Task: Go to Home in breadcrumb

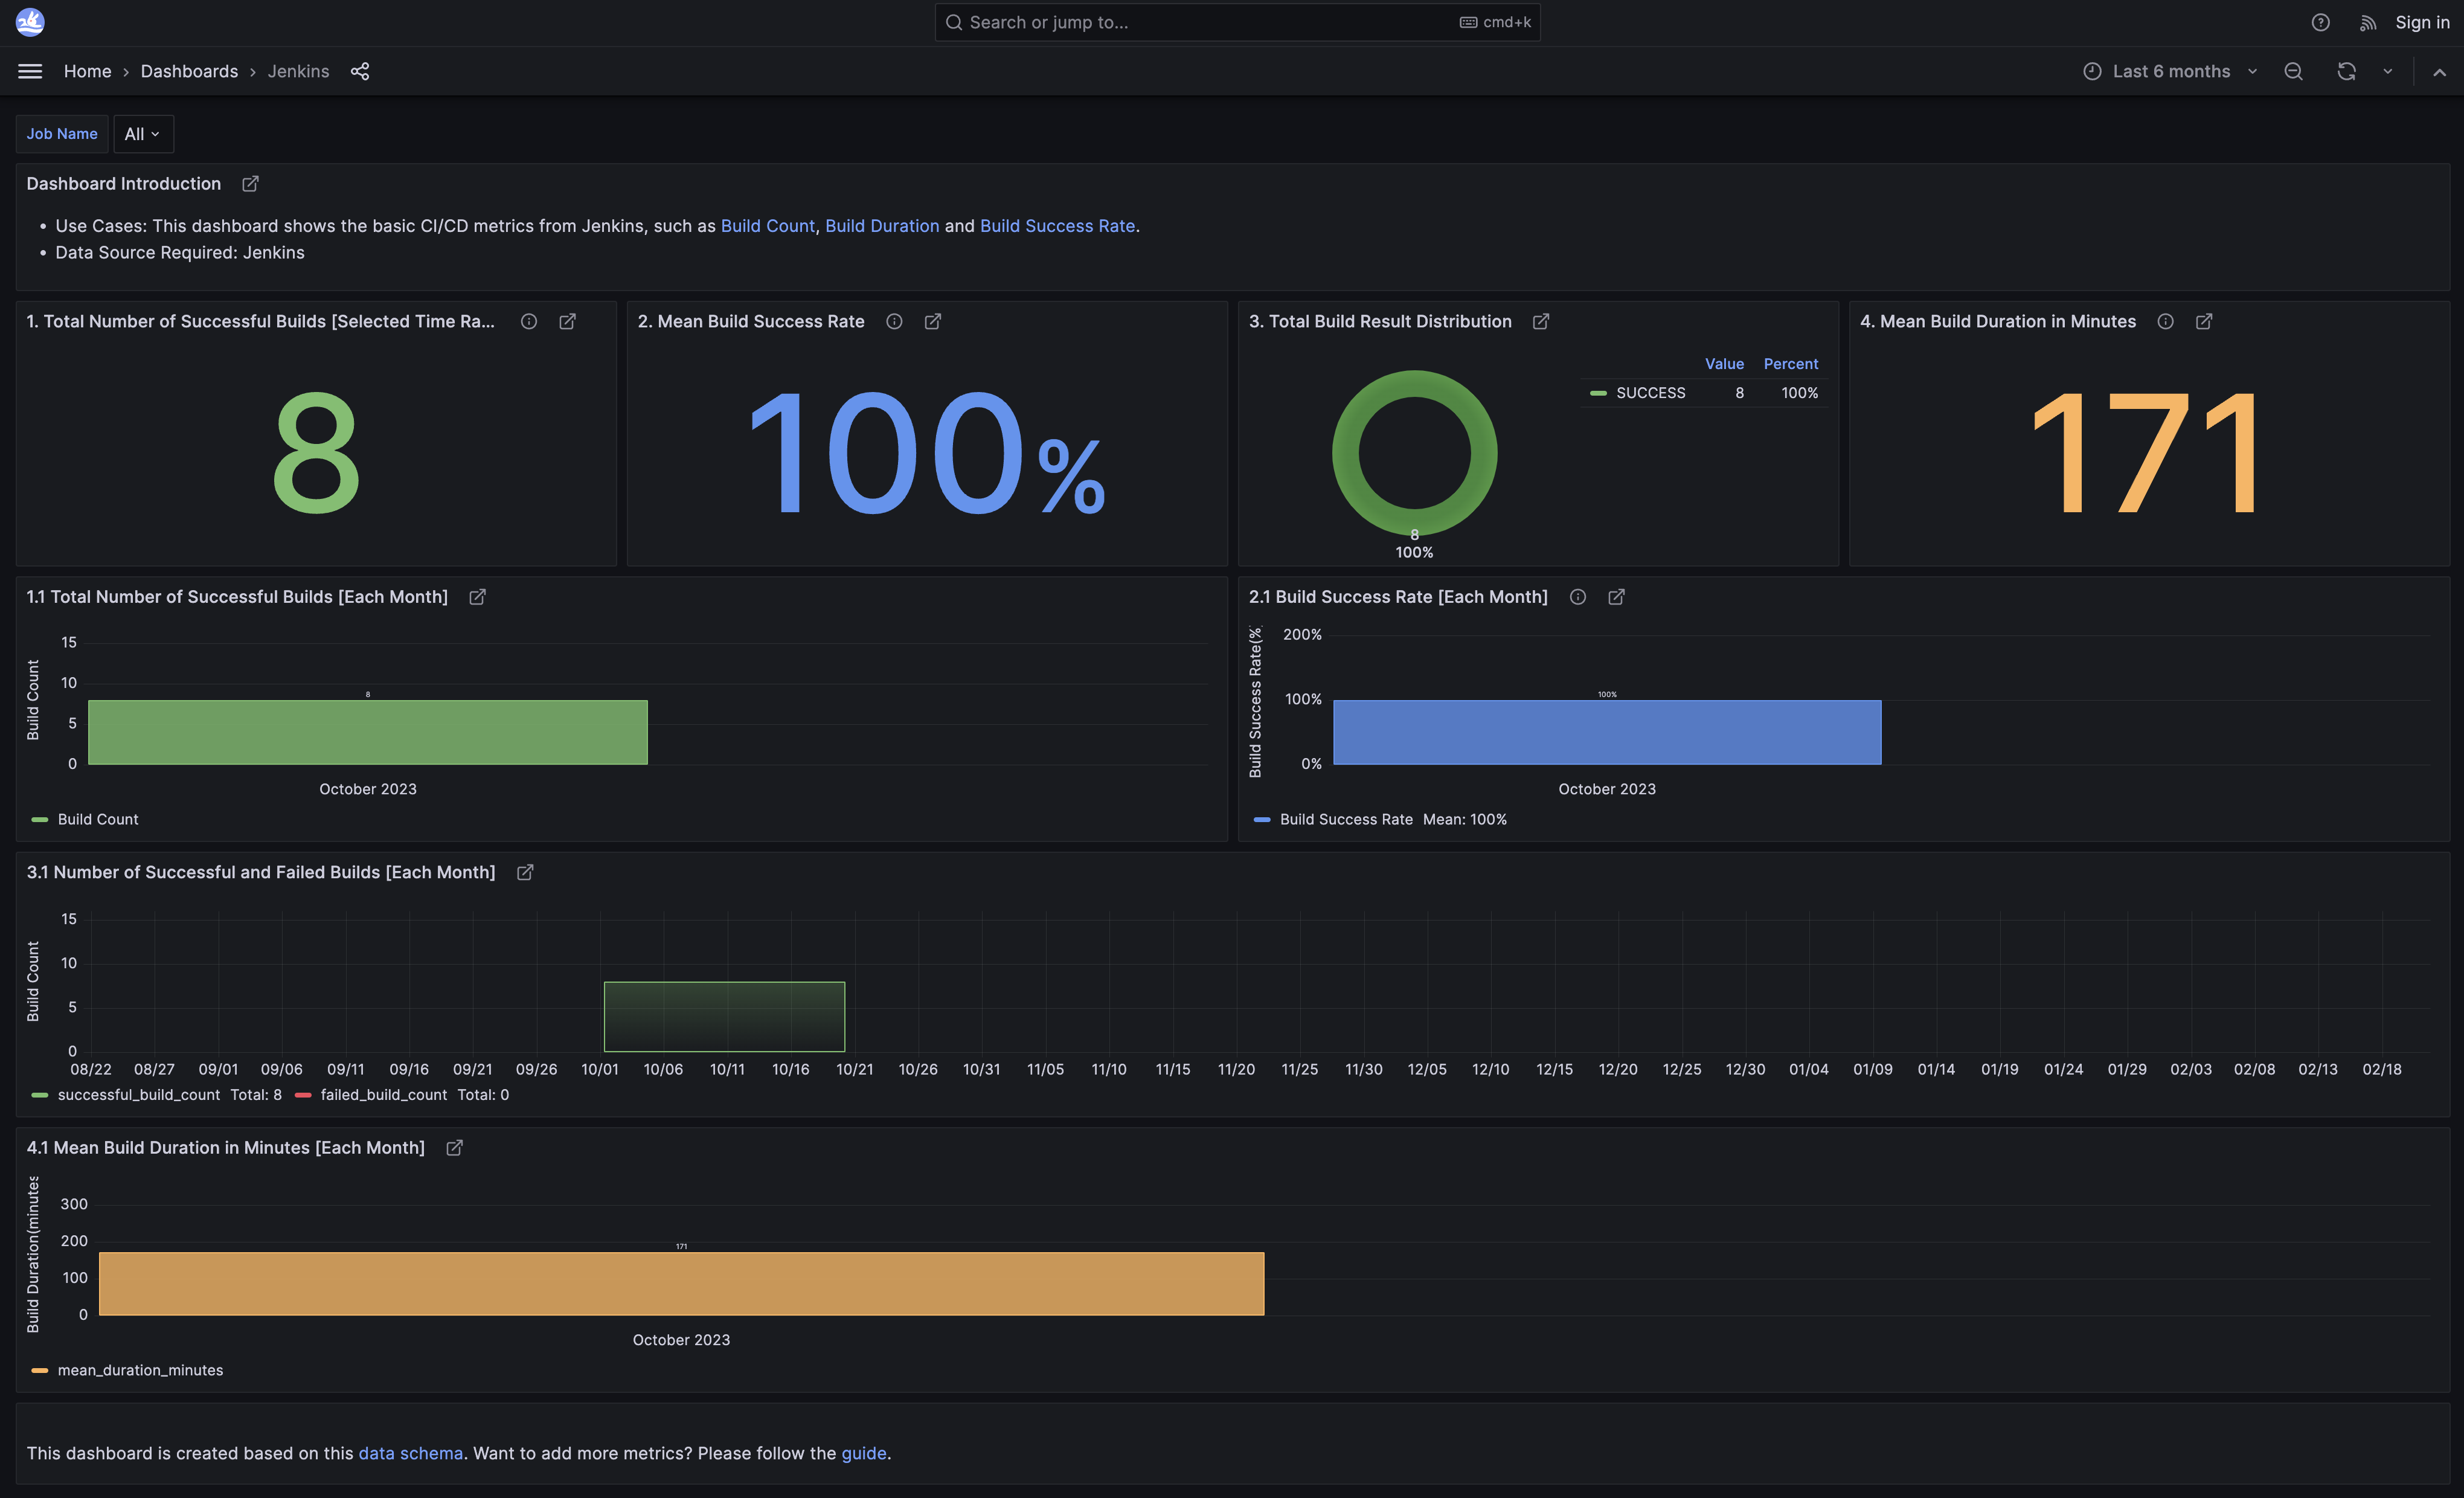Action: (x=87, y=71)
